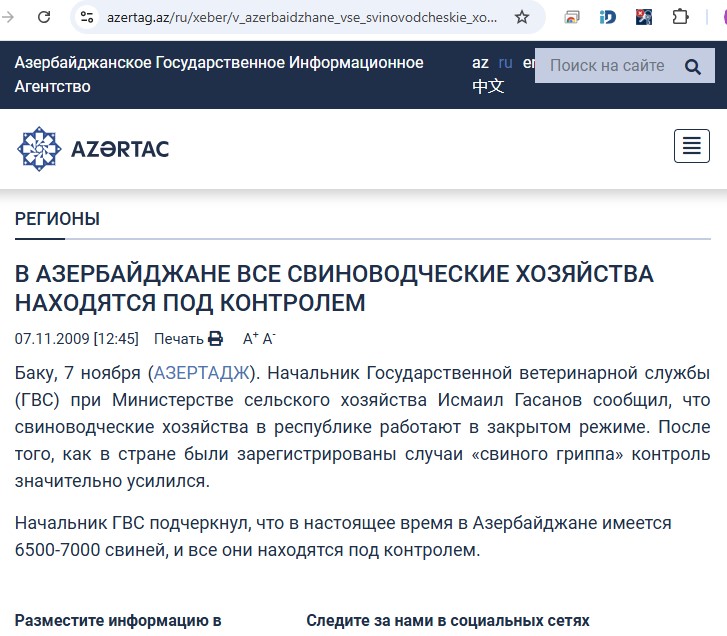Click the printer icon next to Печать

click(x=215, y=339)
